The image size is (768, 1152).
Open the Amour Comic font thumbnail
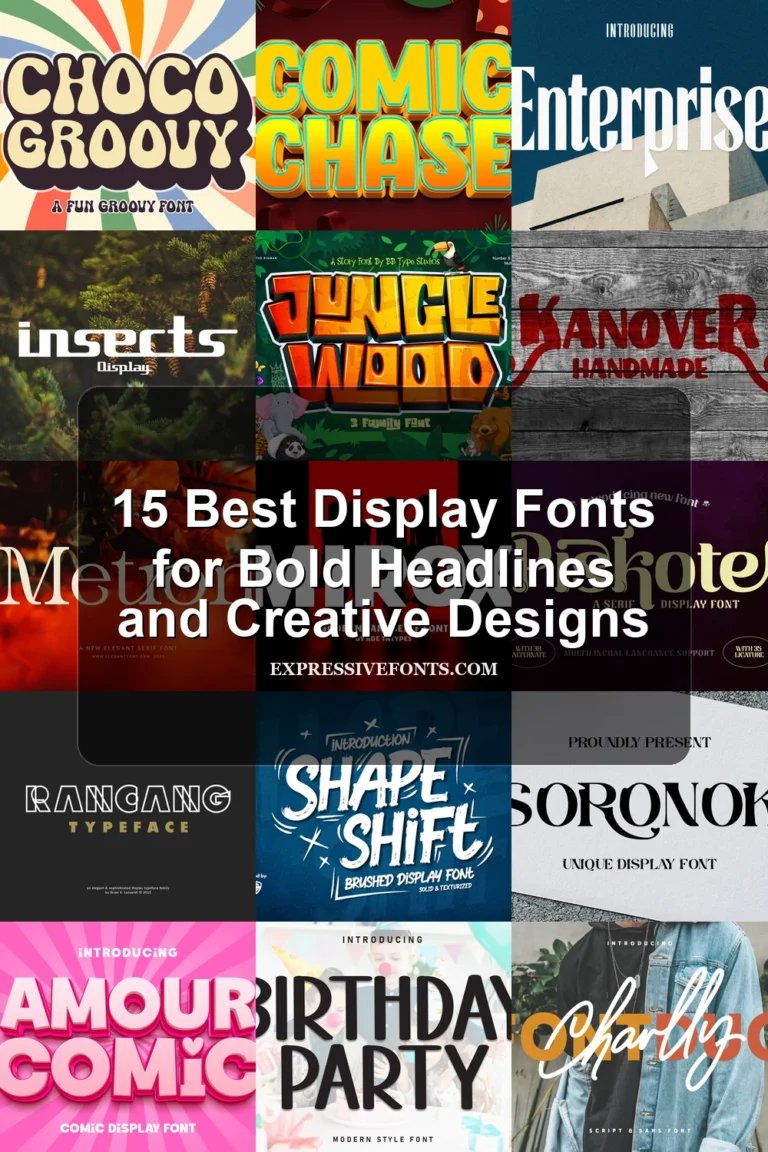128,1037
